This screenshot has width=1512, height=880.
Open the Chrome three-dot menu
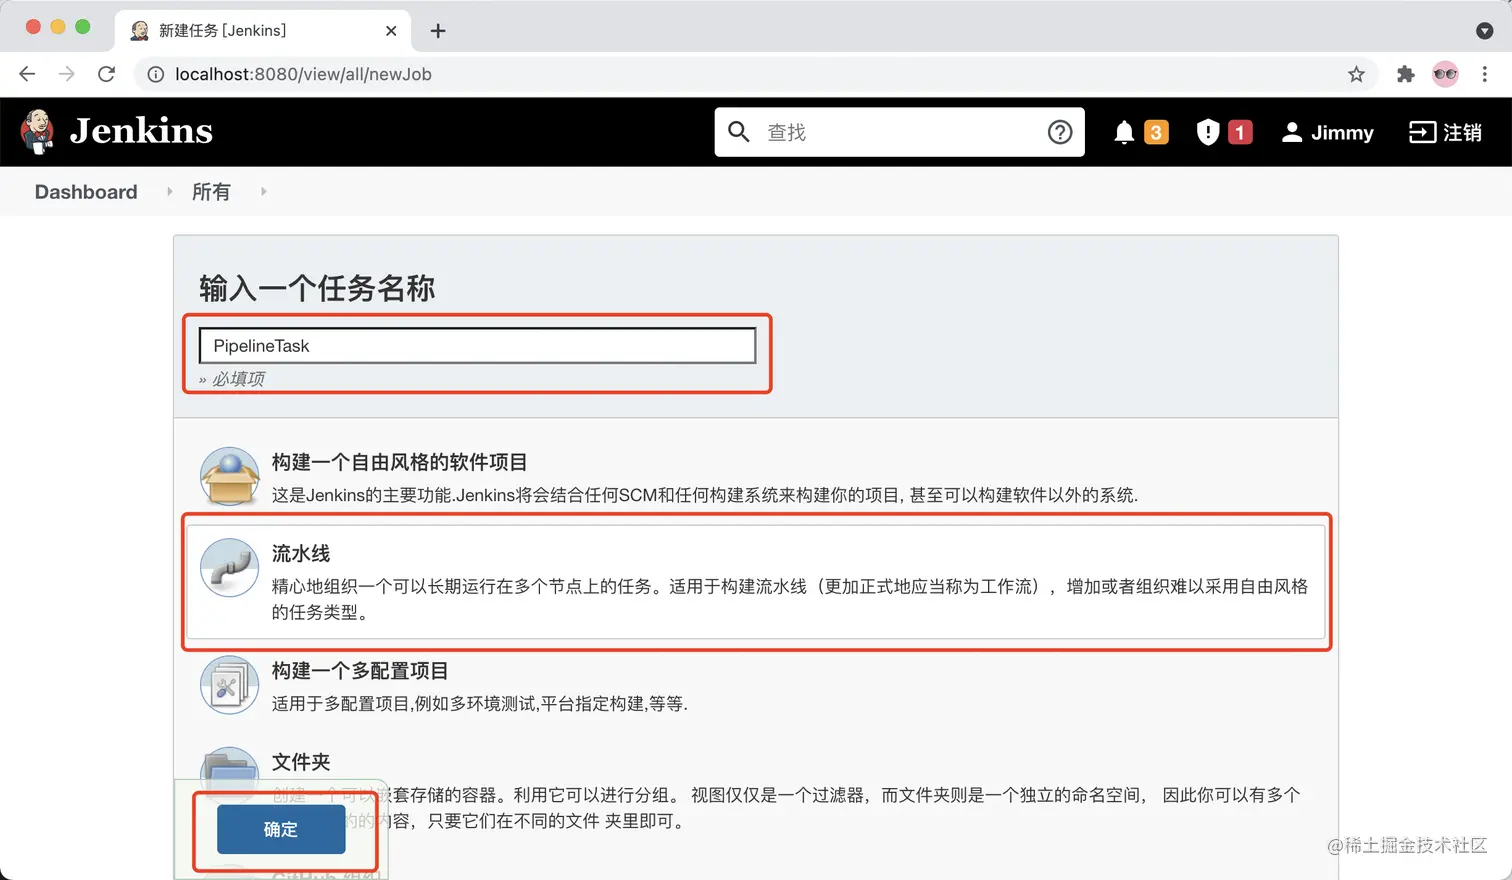(x=1485, y=74)
